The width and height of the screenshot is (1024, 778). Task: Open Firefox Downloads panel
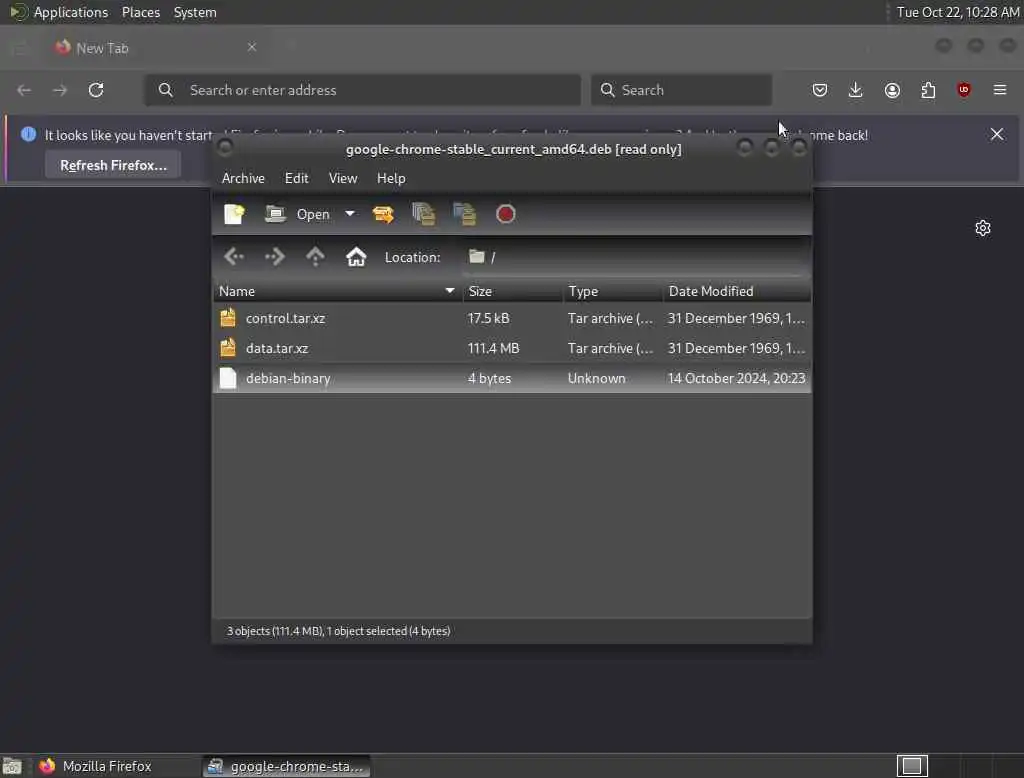coord(856,90)
